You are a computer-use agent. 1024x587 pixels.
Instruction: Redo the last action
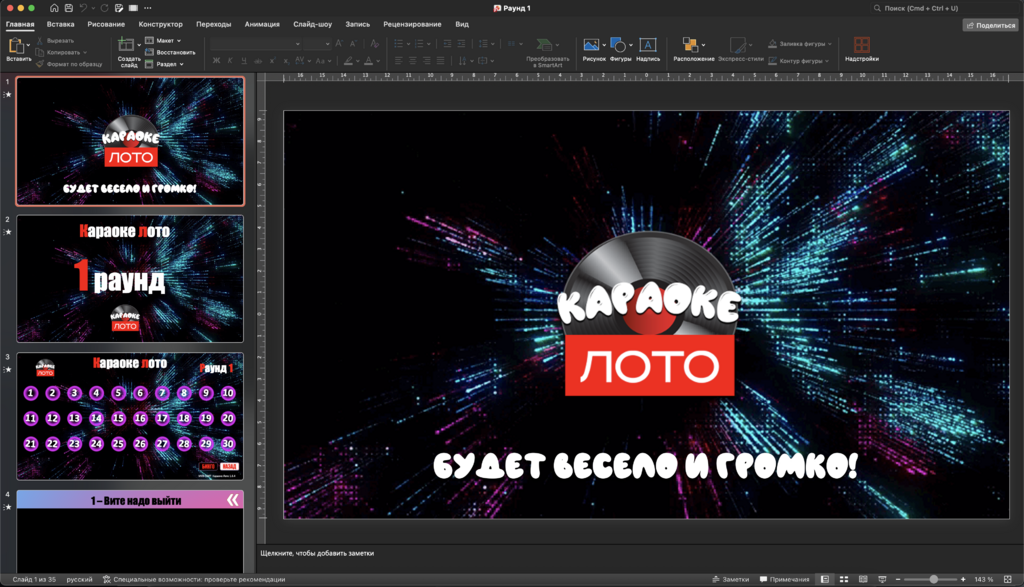pos(104,8)
